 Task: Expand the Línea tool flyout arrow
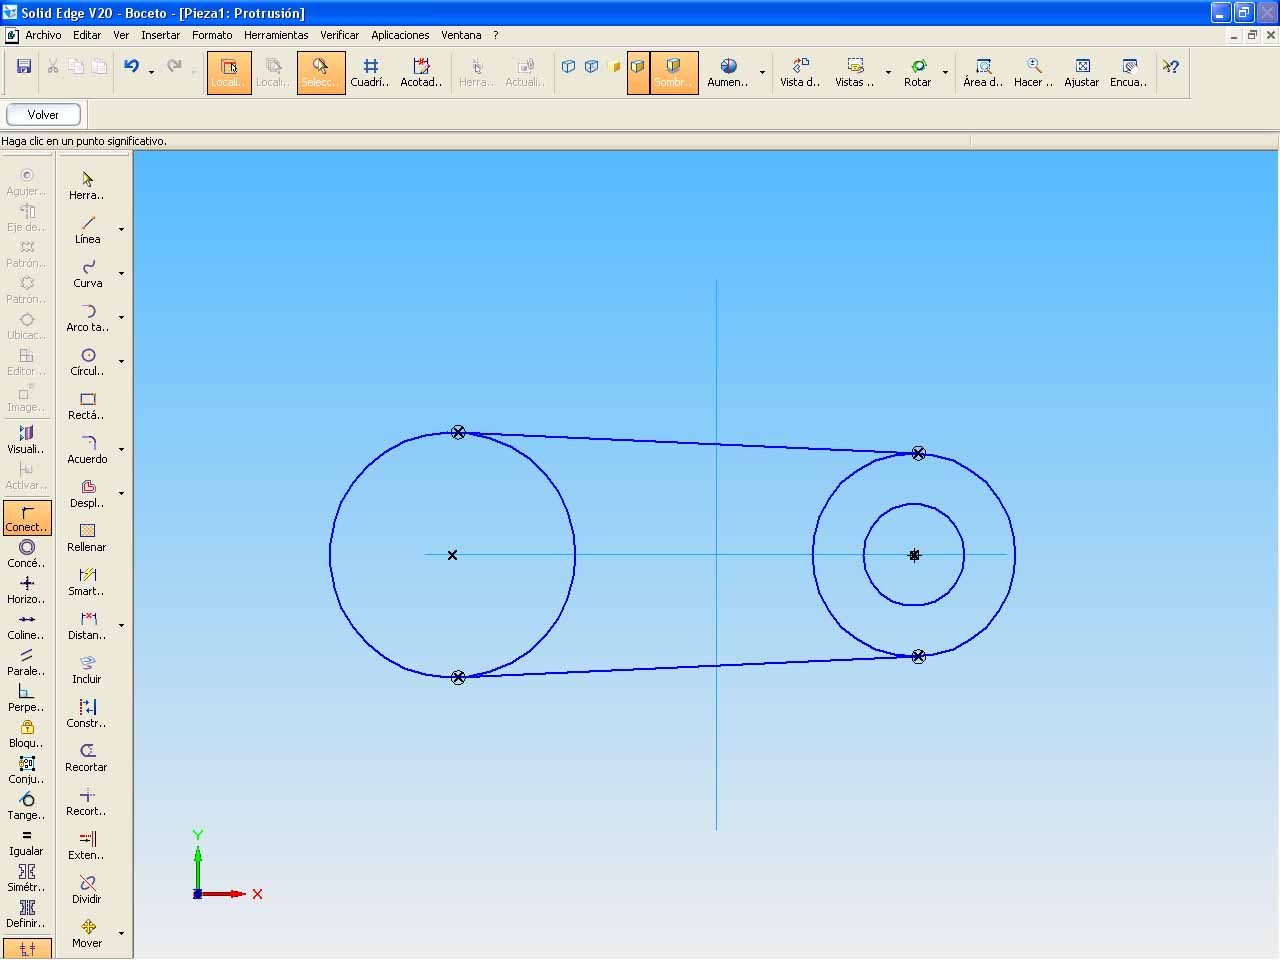pos(122,230)
